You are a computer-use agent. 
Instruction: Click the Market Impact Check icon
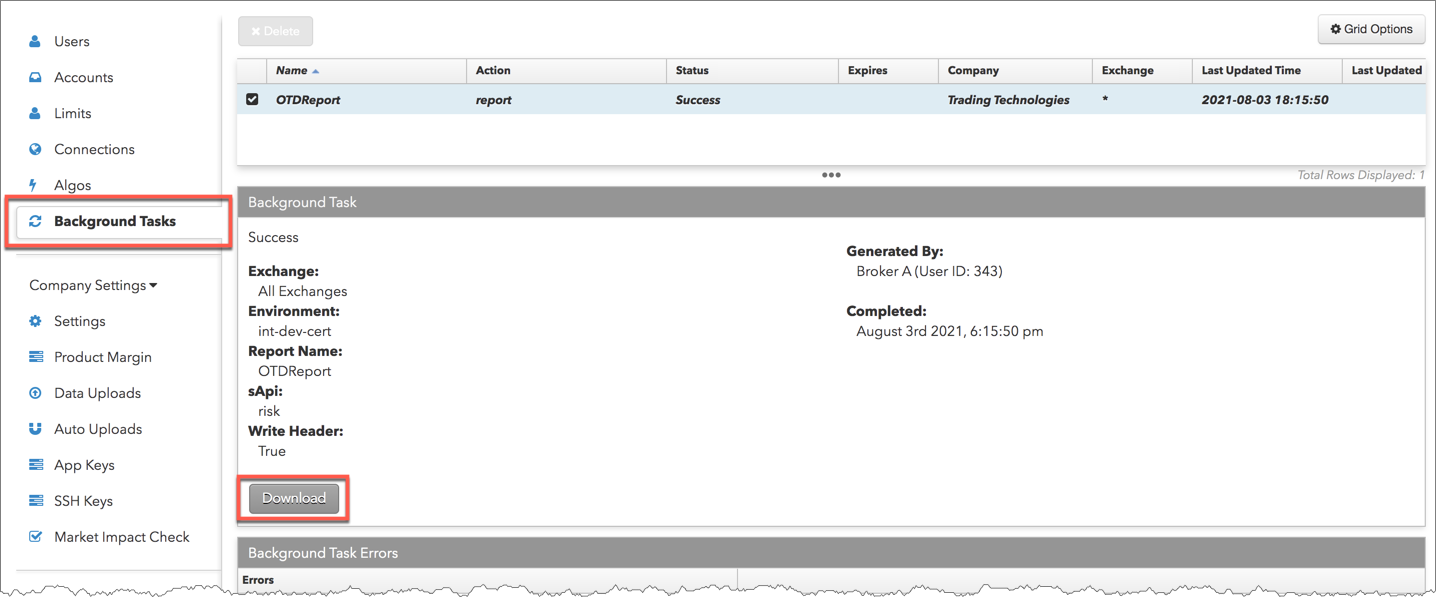(35, 537)
